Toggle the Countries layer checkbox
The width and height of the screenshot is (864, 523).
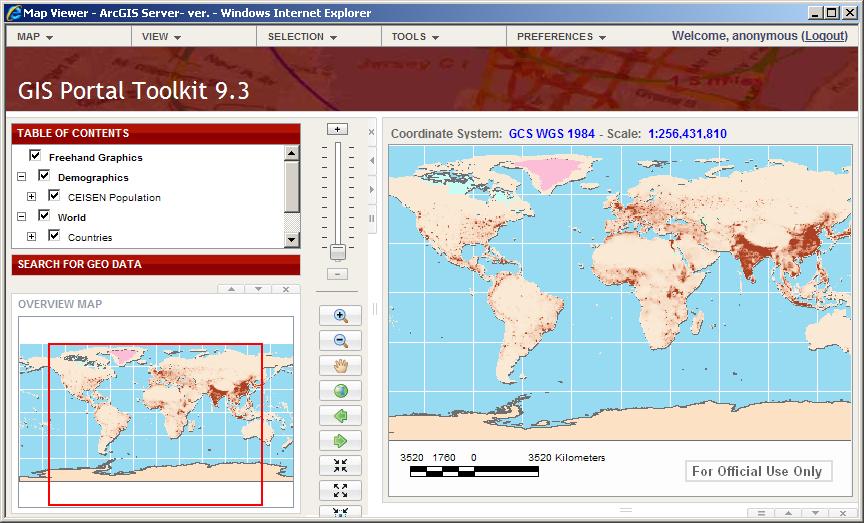pyautogui.click(x=54, y=235)
